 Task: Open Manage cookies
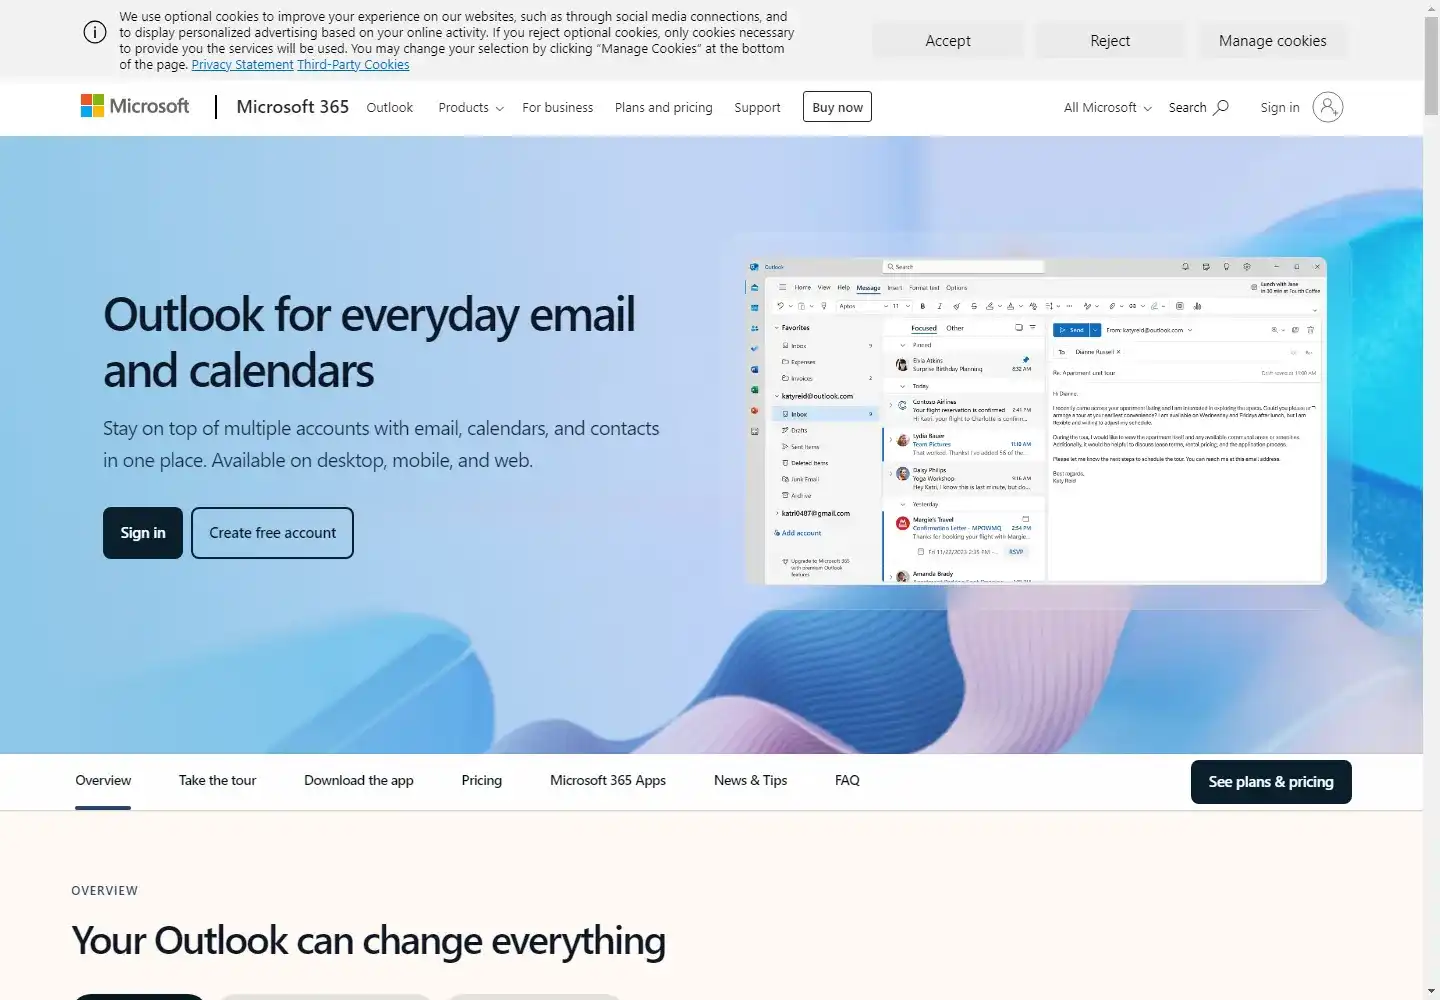(x=1273, y=41)
